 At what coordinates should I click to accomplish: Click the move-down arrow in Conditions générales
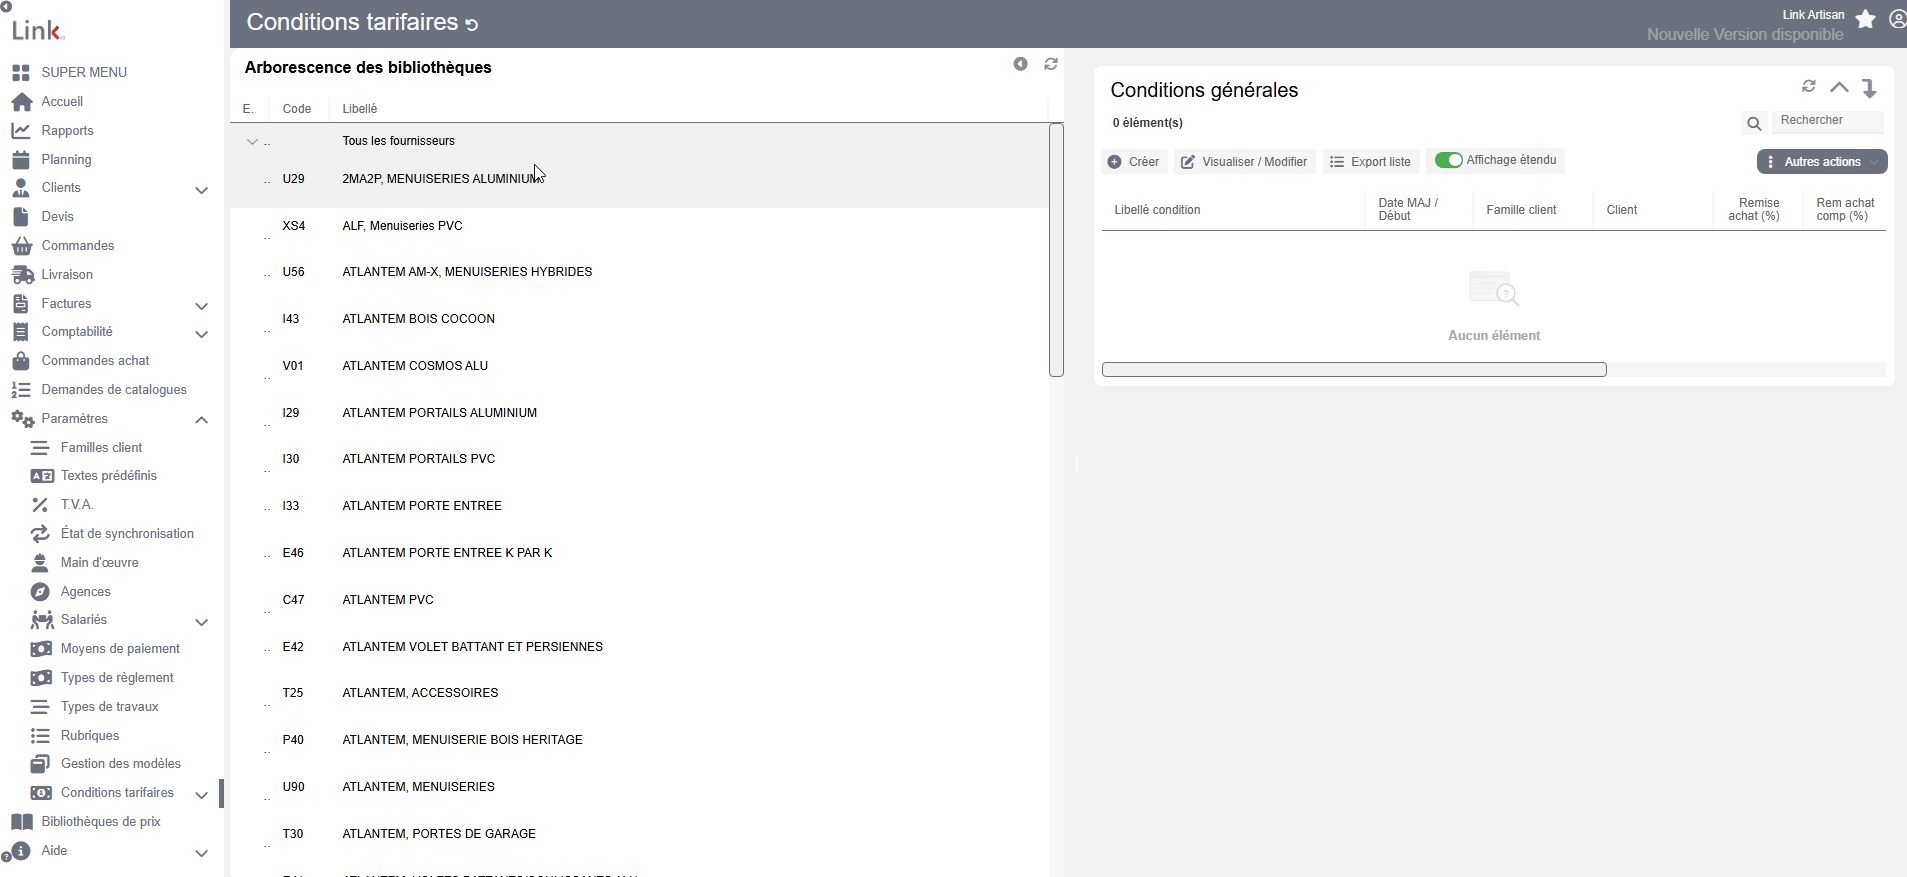click(x=1869, y=88)
